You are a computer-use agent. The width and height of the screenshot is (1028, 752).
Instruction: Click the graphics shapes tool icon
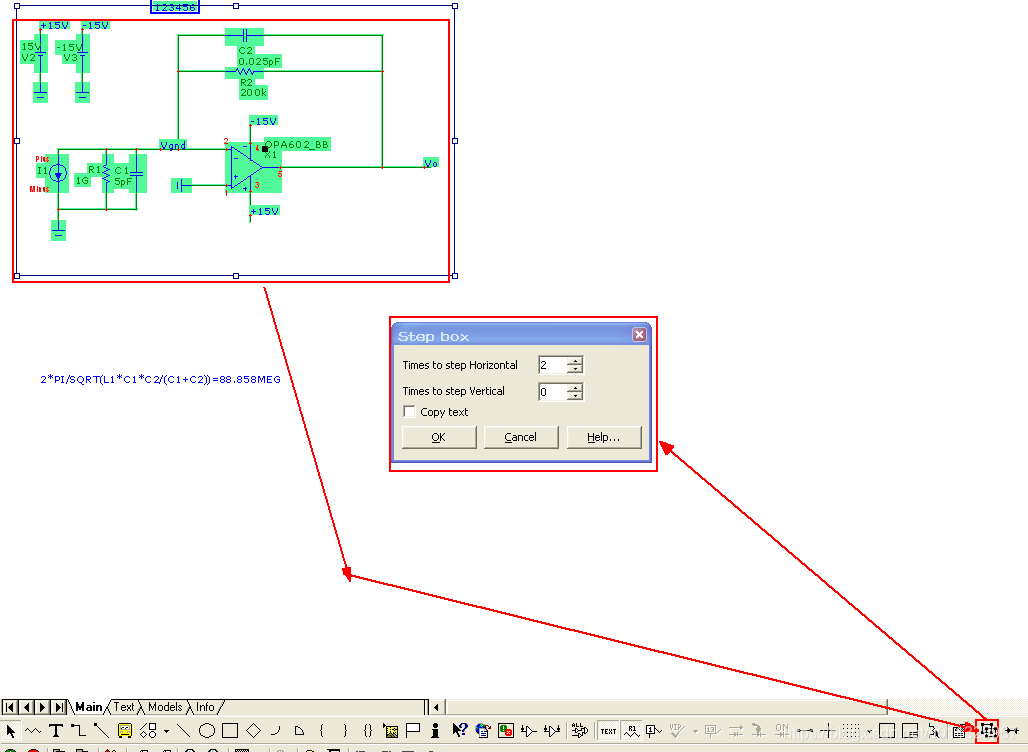click(148, 730)
